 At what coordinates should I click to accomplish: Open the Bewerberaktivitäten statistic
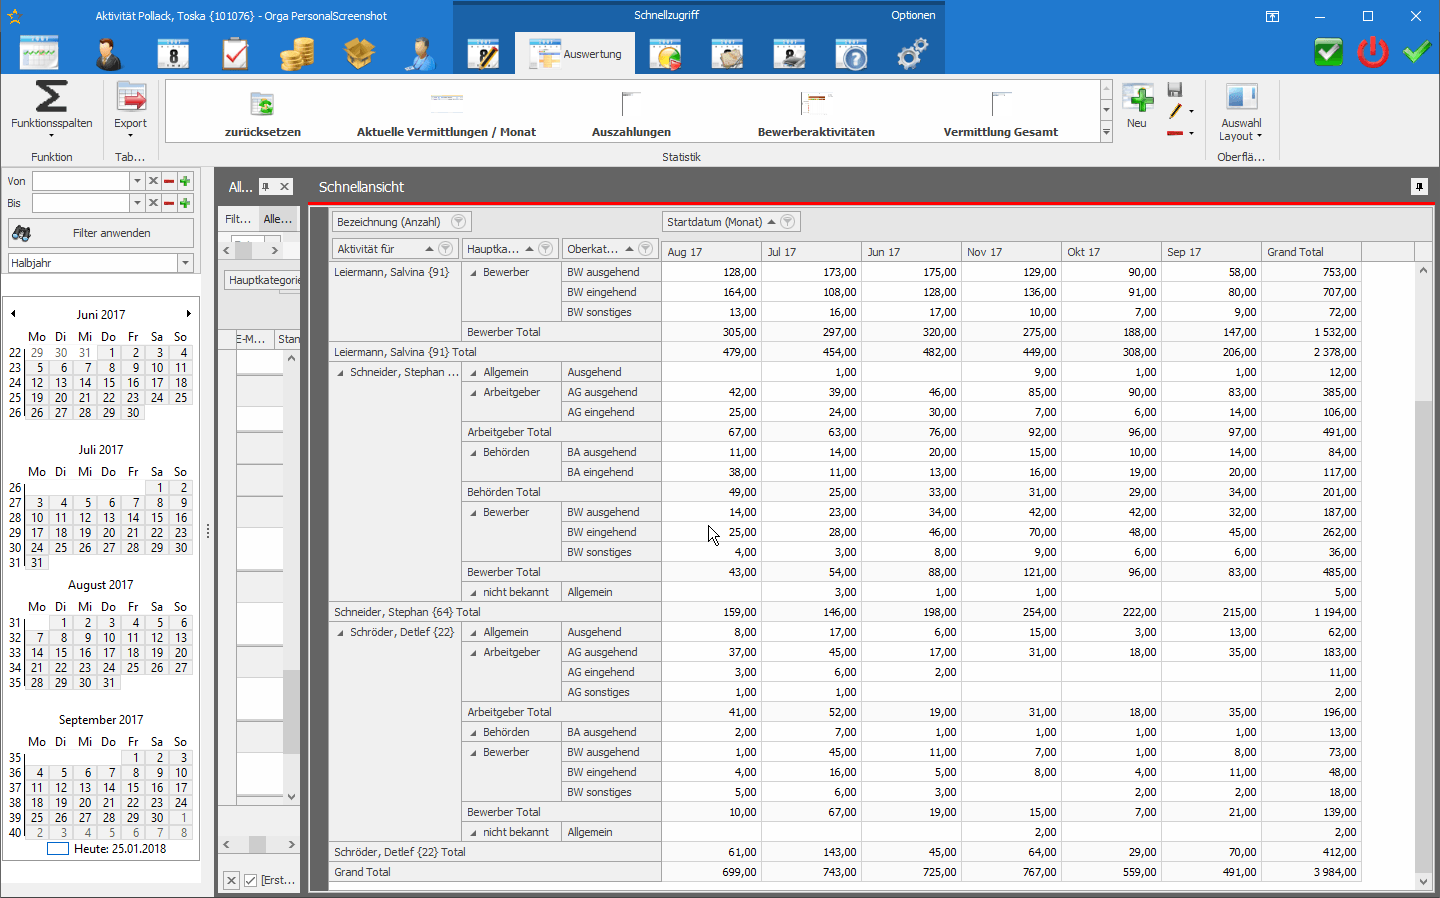(x=816, y=114)
